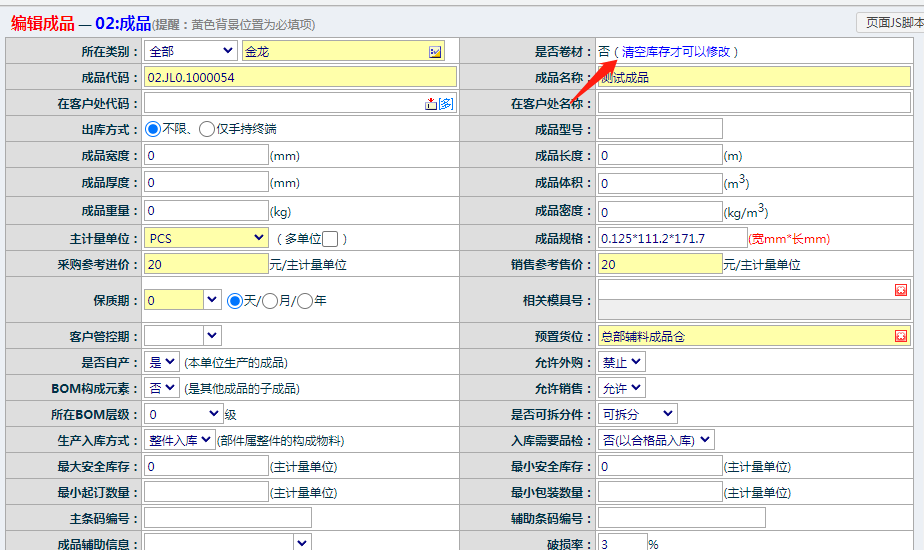Click the 成品规格 input field
The height and width of the screenshot is (550, 924).
(672, 238)
